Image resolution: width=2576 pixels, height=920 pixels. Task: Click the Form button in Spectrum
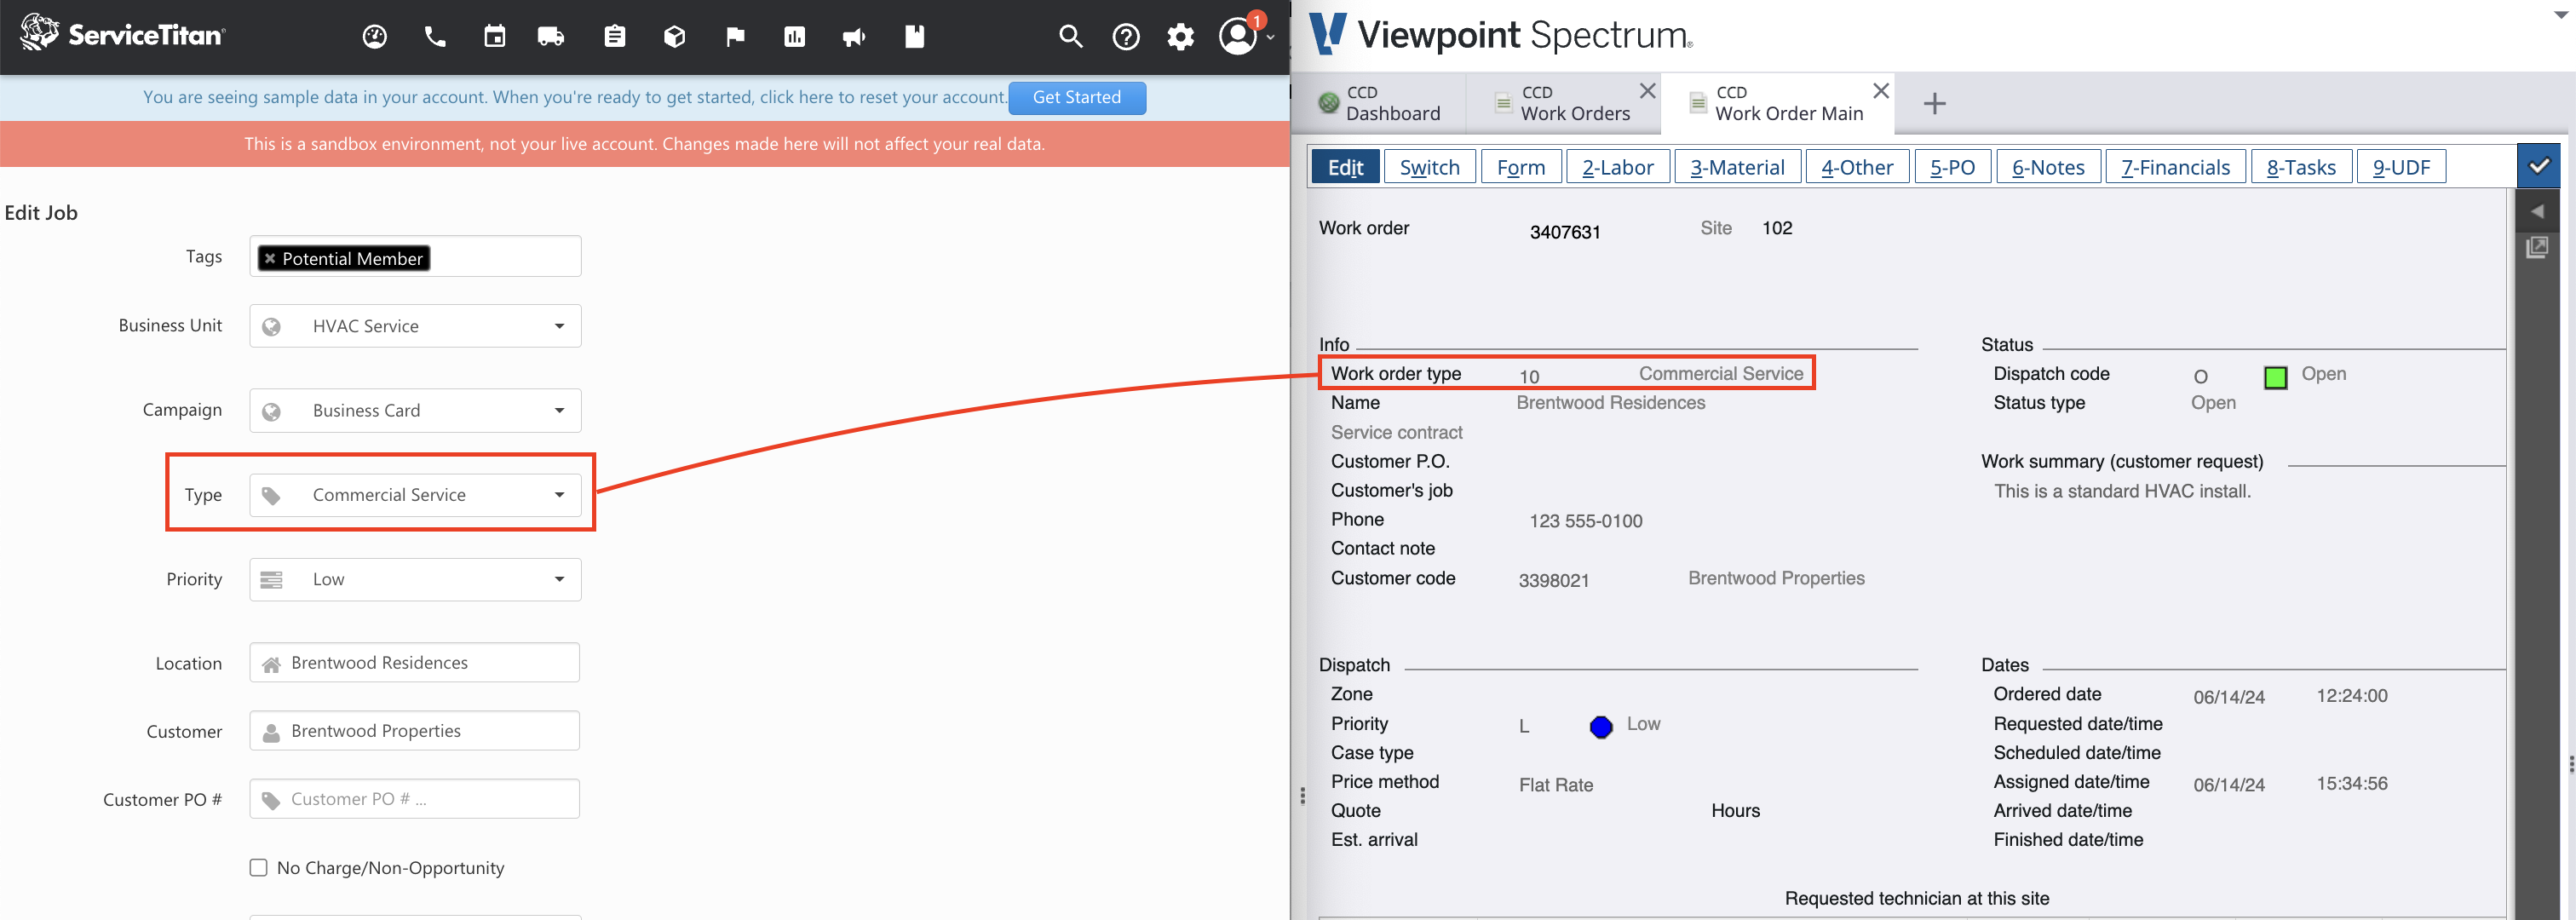(x=1521, y=167)
